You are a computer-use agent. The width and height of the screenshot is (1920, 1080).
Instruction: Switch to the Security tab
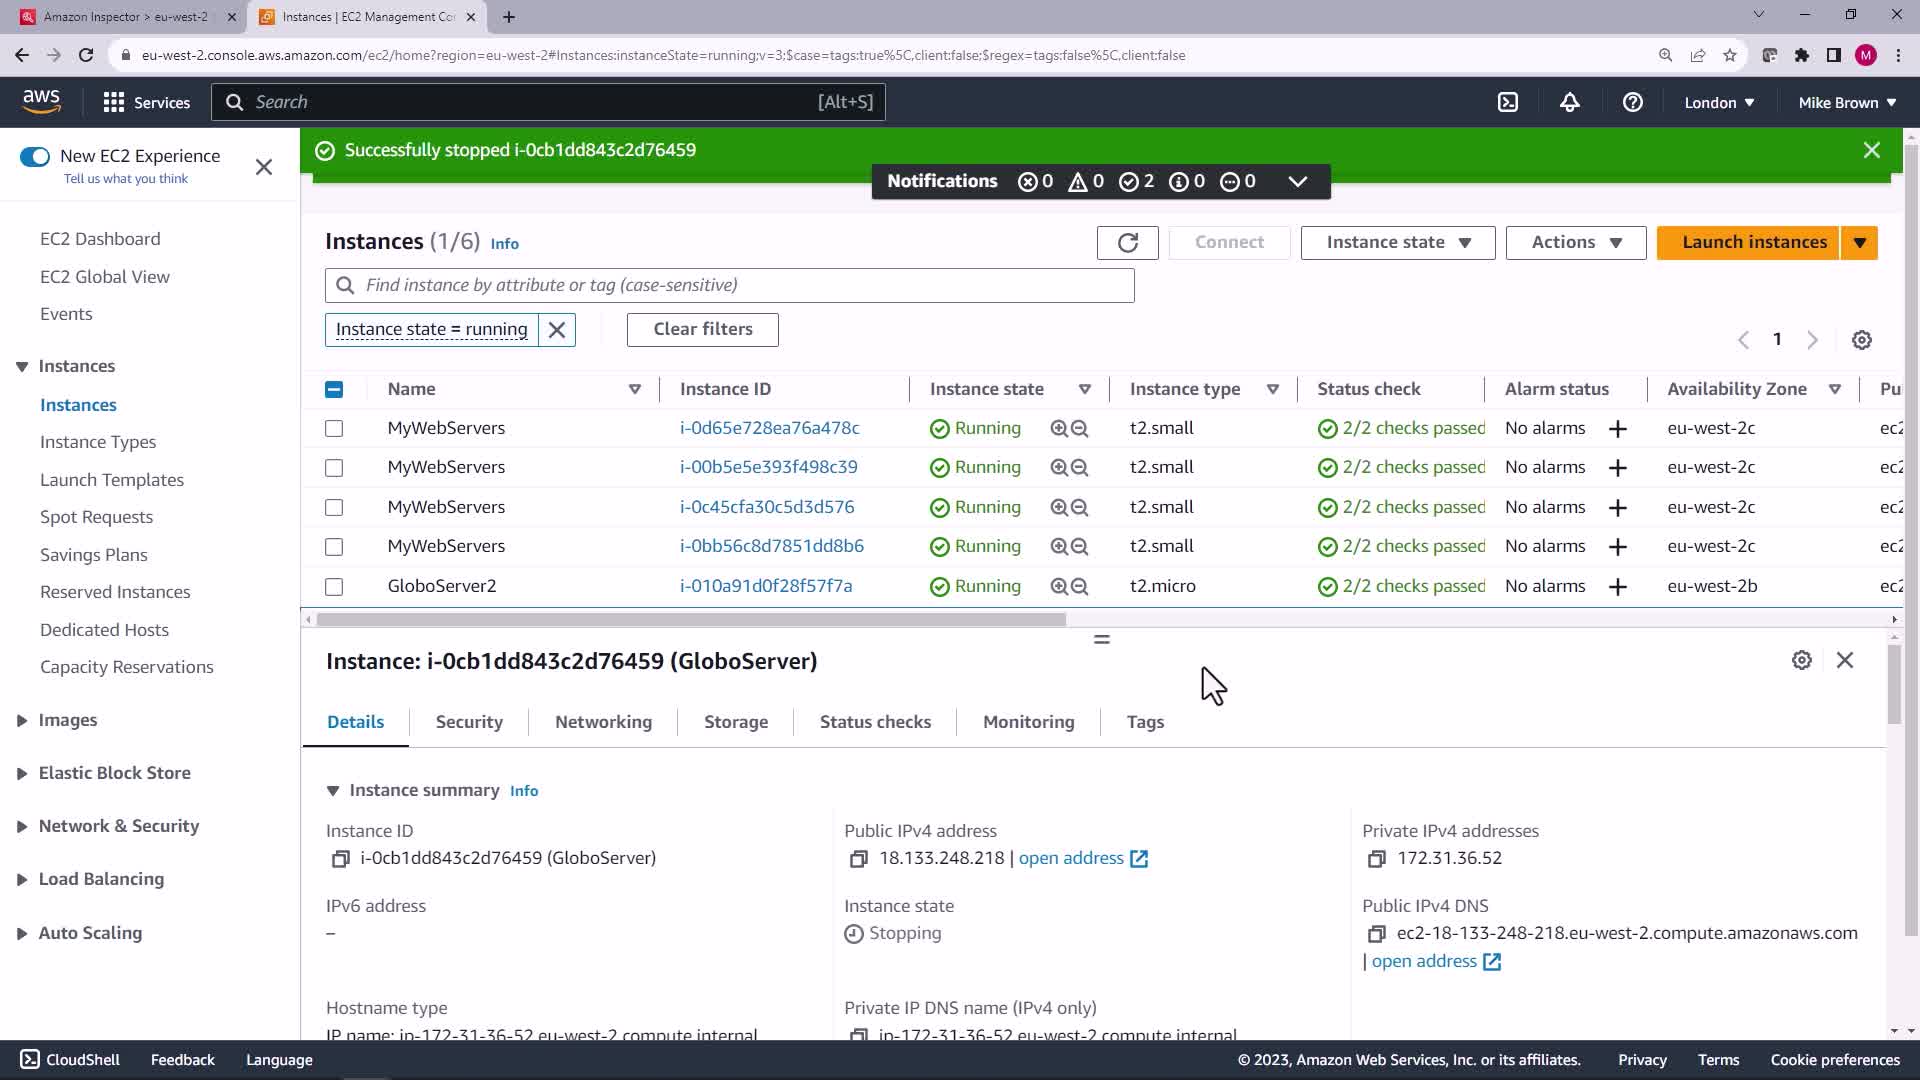pos(468,722)
